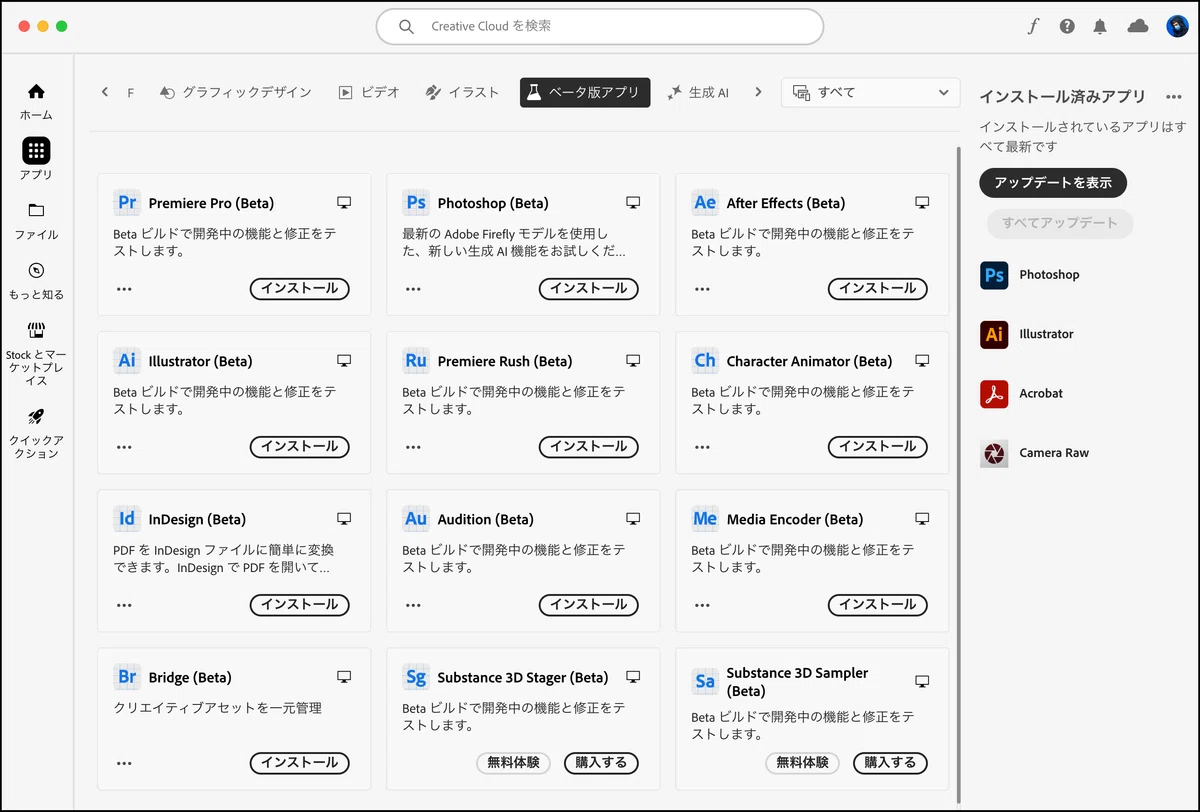Open installed apps panel more menu

pos(1174,97)
